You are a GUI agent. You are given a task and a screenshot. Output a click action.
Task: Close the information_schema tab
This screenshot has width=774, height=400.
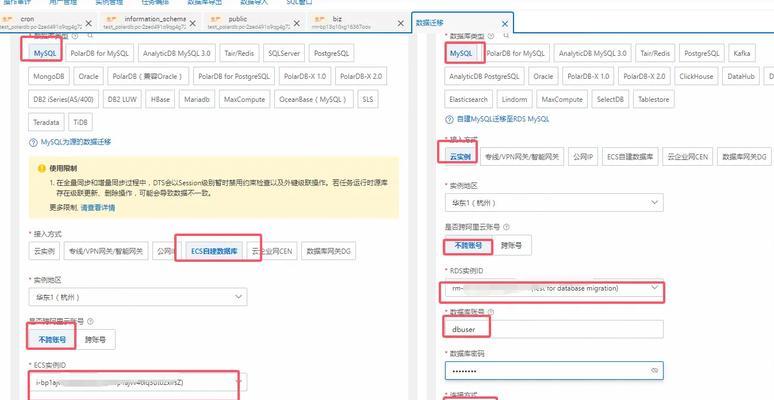pos(193,23)
